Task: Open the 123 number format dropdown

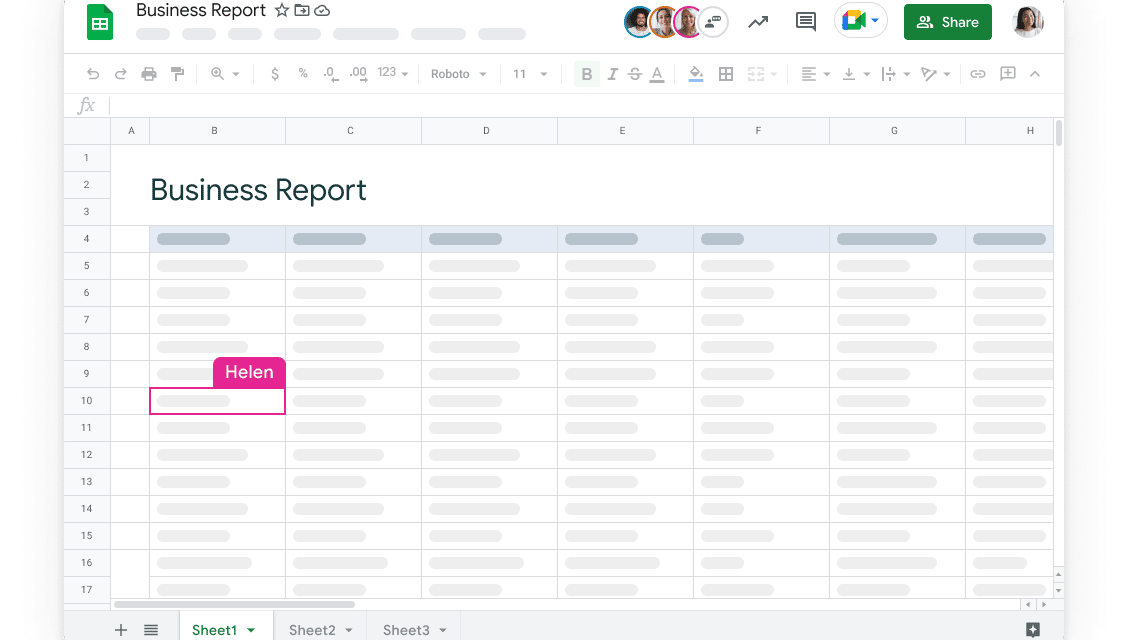Action: coord(392,74)
